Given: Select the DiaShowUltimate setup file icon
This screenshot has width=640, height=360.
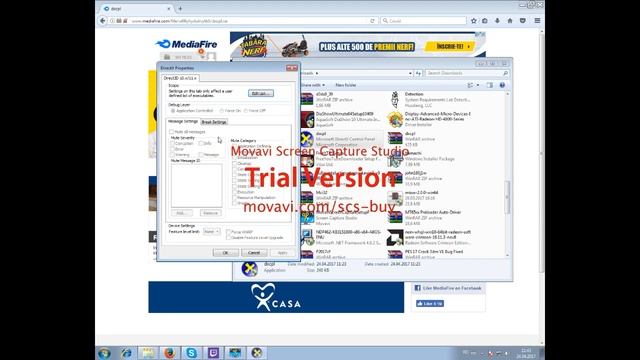Looking at the screenshot, I should coord(307,120).
